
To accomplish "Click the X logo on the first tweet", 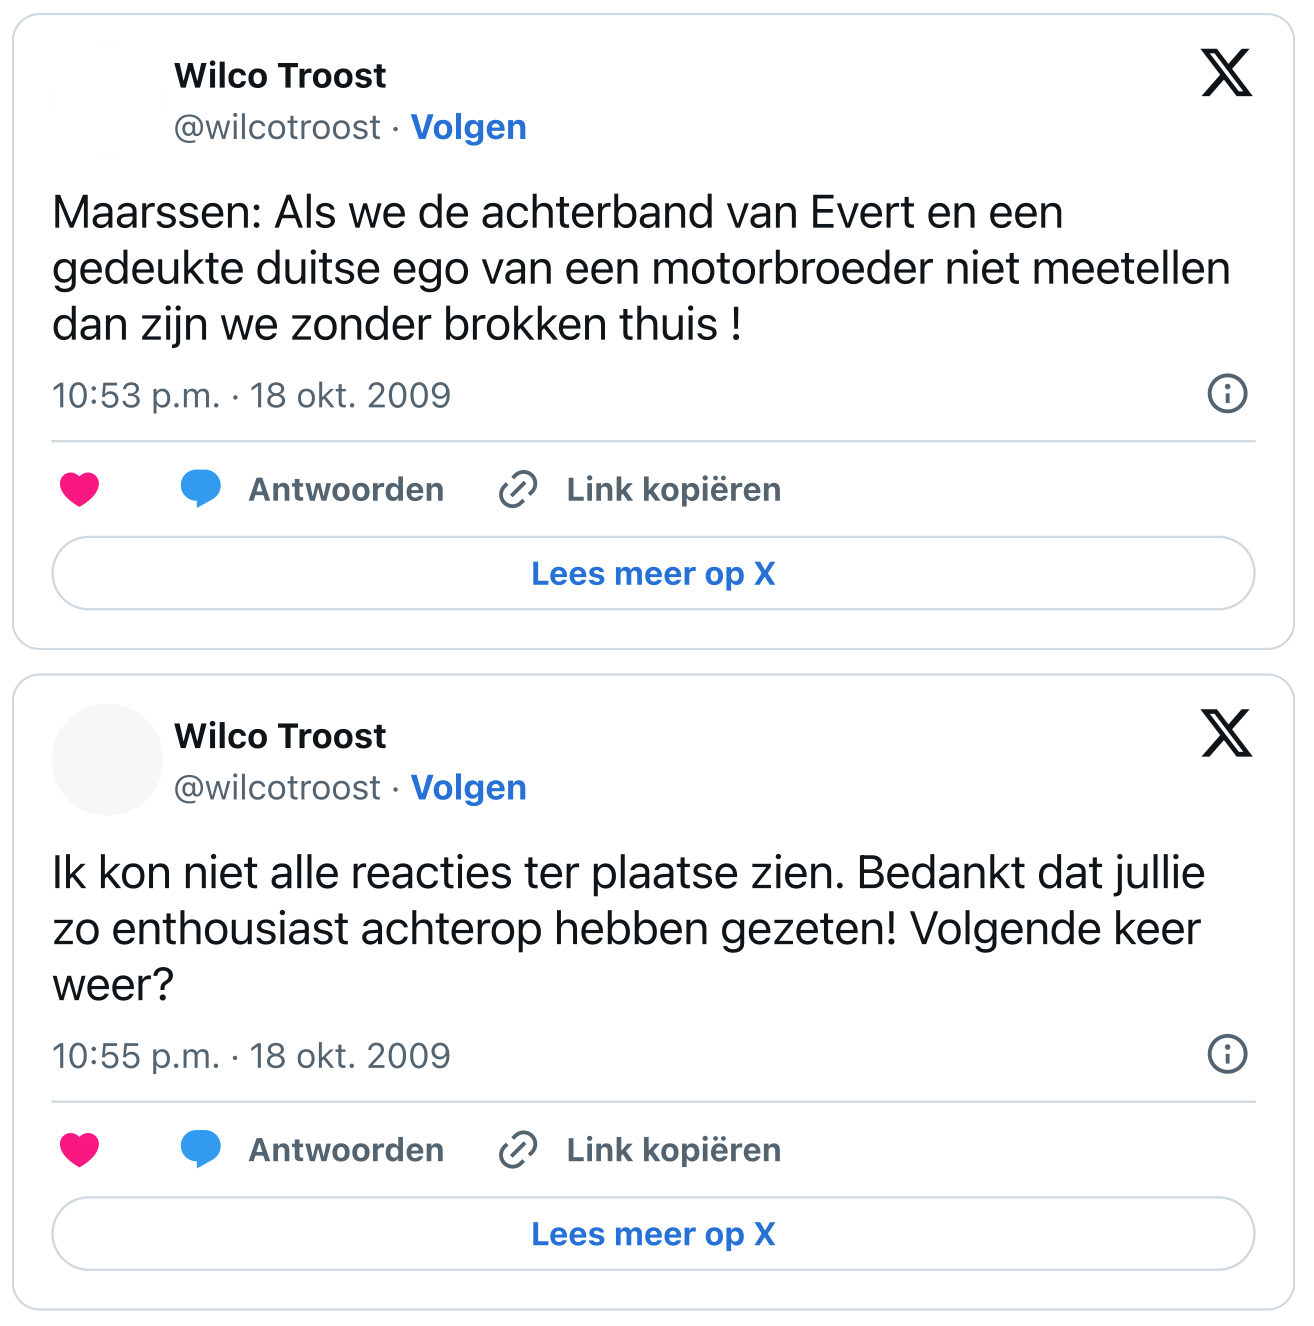I will click(1226, 73).
